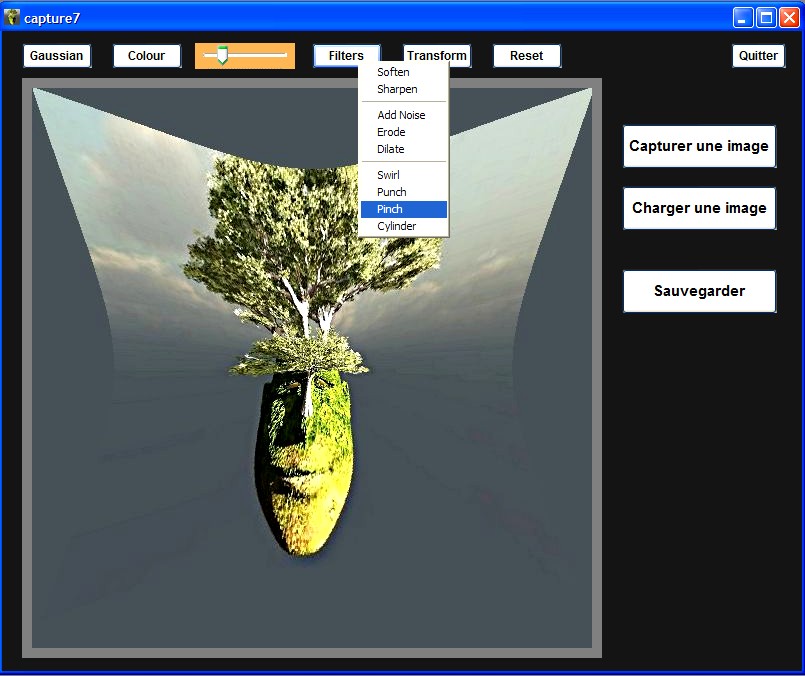Open the Colour options
805x676 pixels.
[x=147, y=56]
